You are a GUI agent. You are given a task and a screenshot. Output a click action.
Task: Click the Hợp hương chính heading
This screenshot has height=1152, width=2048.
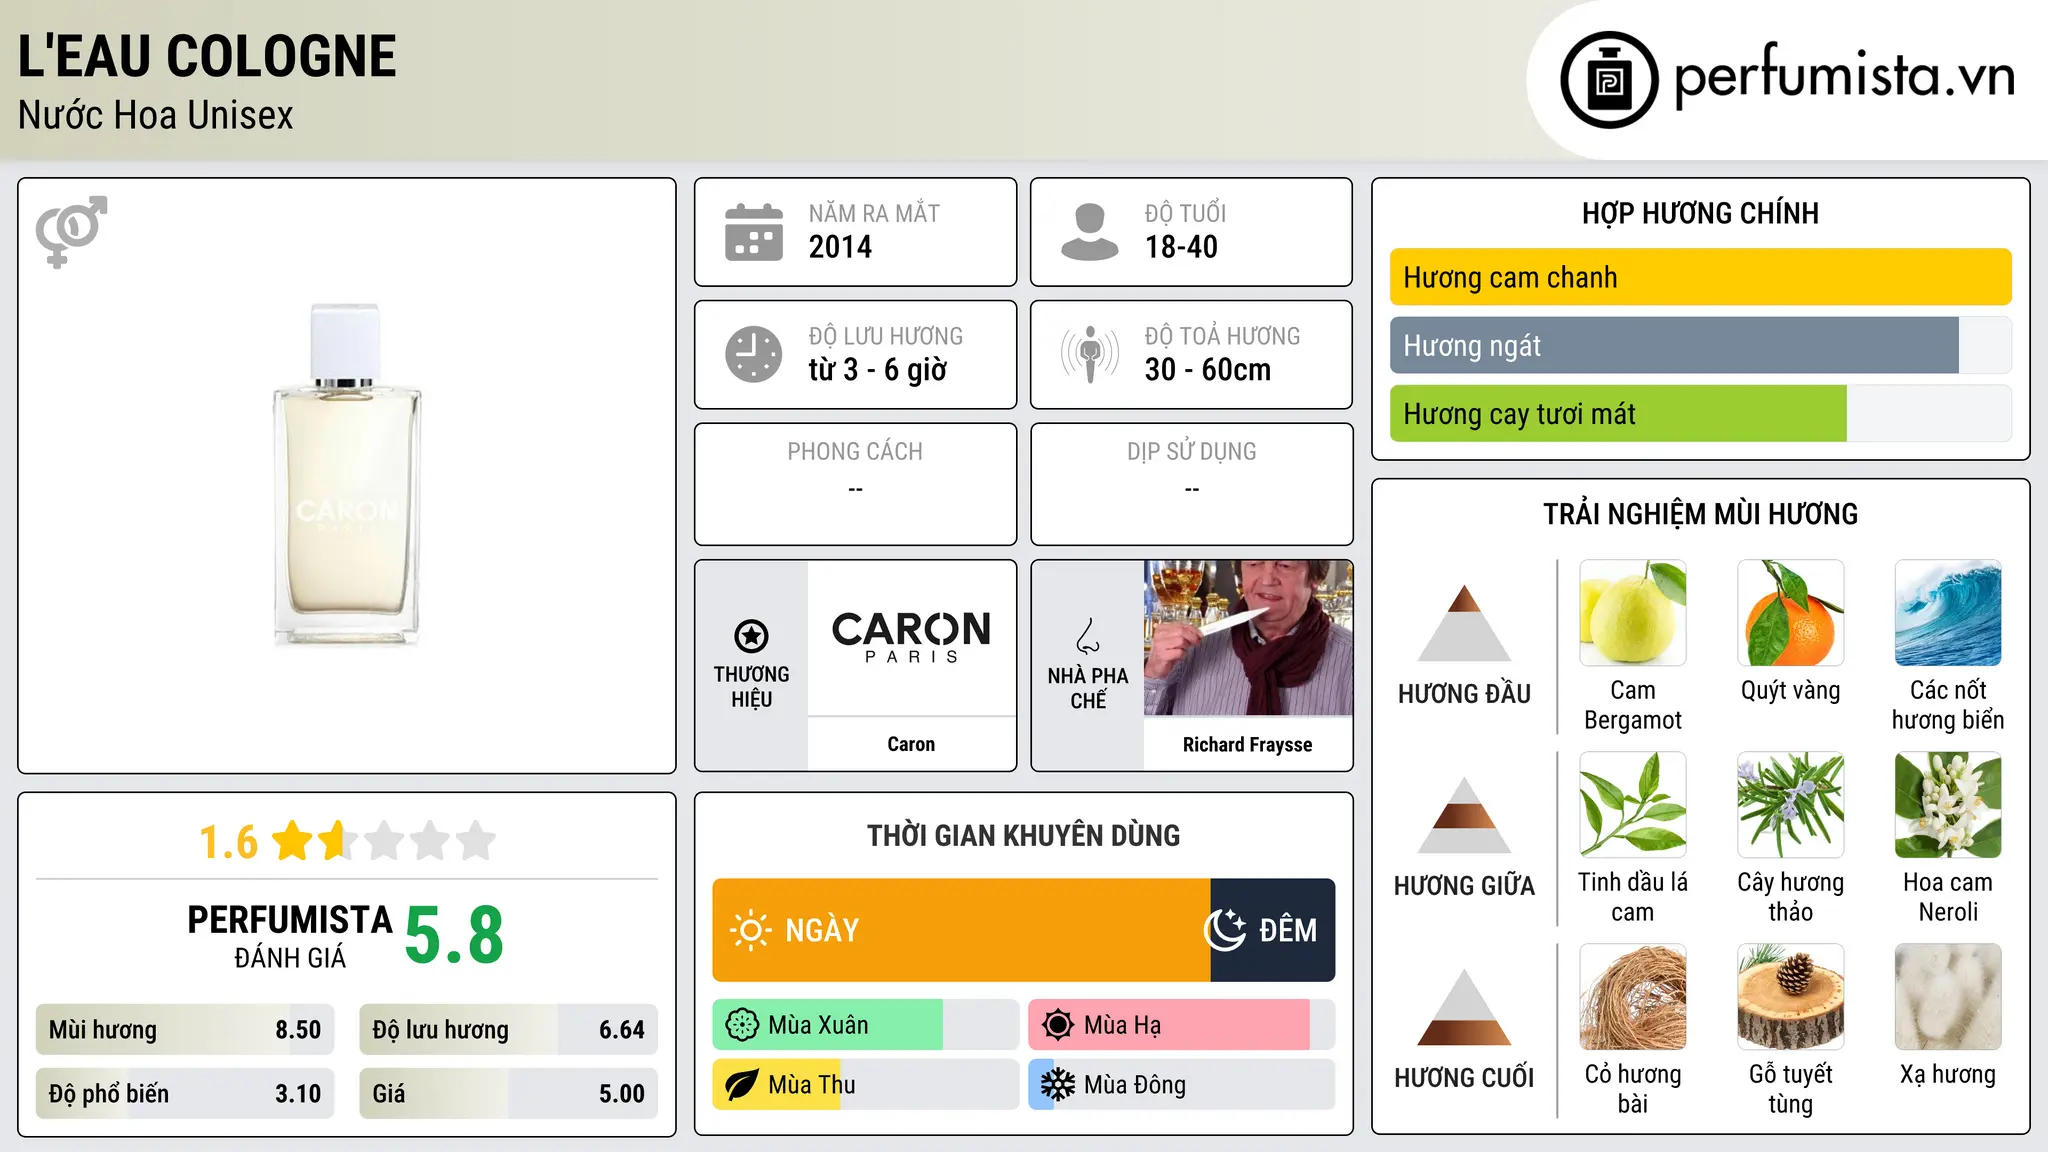click(1700, 213)
